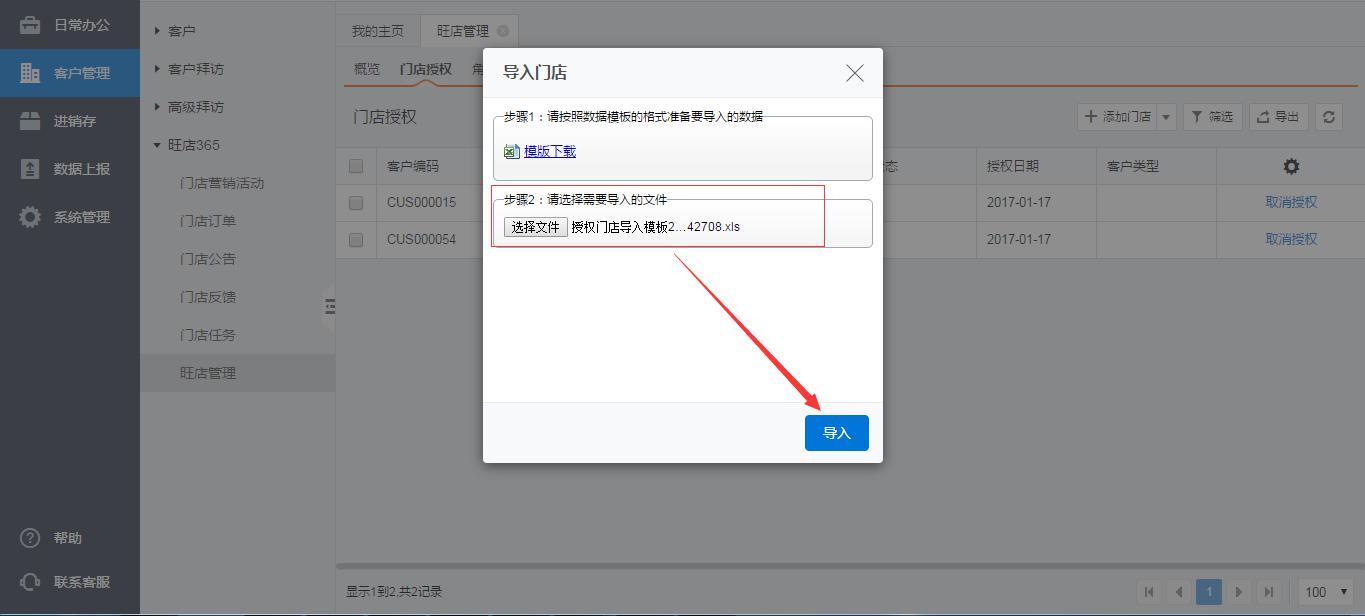
Task: Expand the 添加门店 dropdown arrow
Action: 1166,117
